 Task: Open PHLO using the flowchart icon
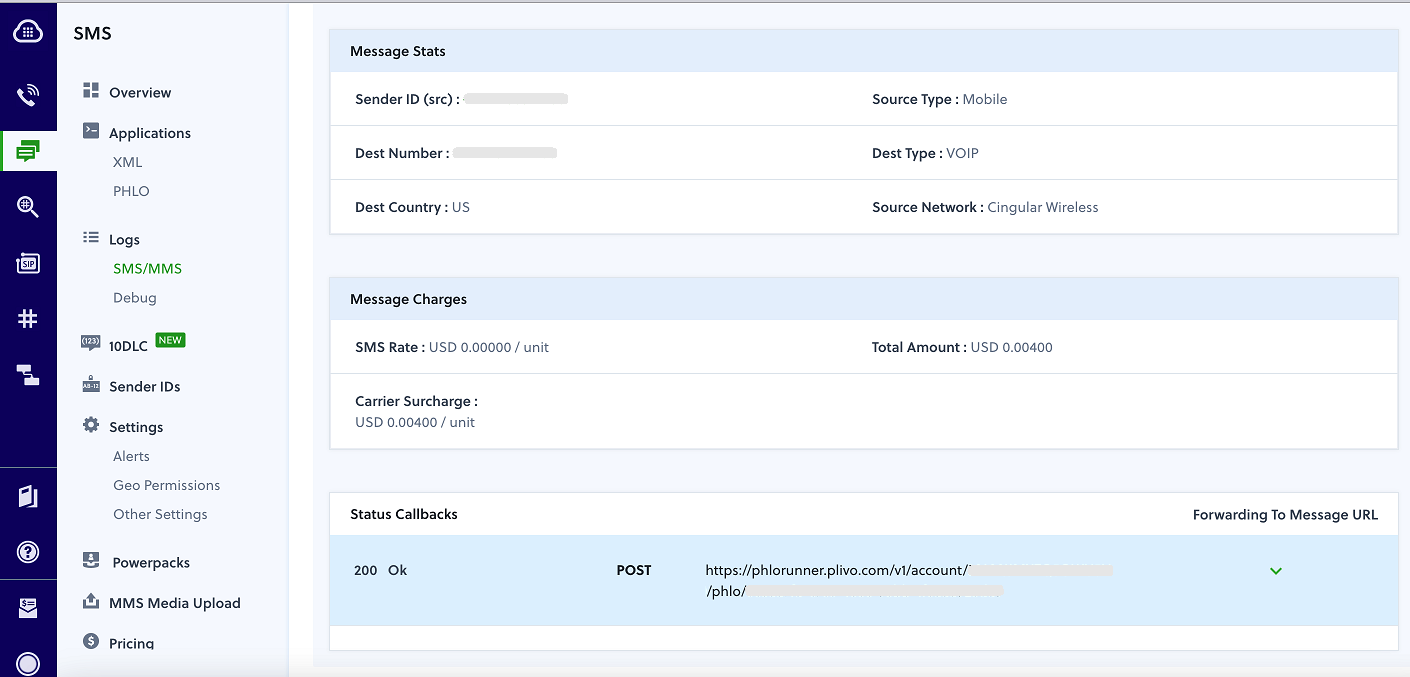pyautogui.click(x=28, y=375)
